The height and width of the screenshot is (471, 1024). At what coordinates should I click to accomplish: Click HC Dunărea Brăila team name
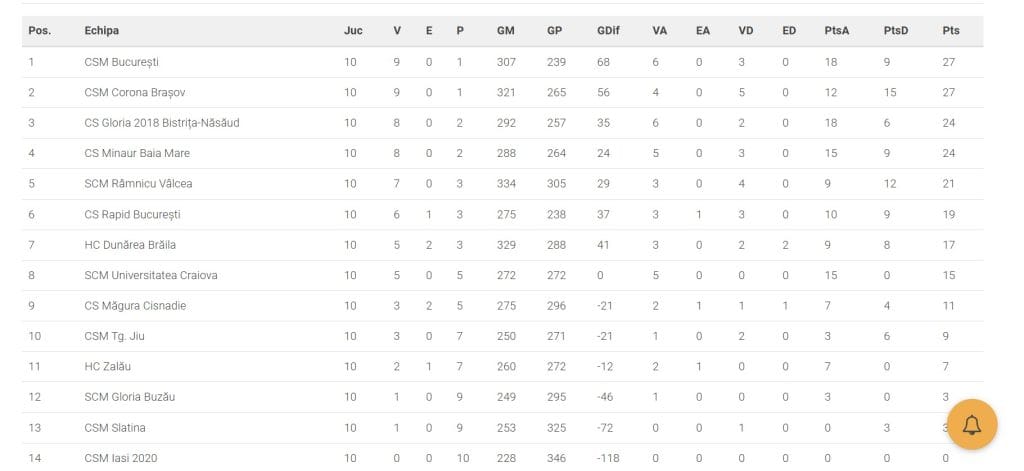[130, 245]
